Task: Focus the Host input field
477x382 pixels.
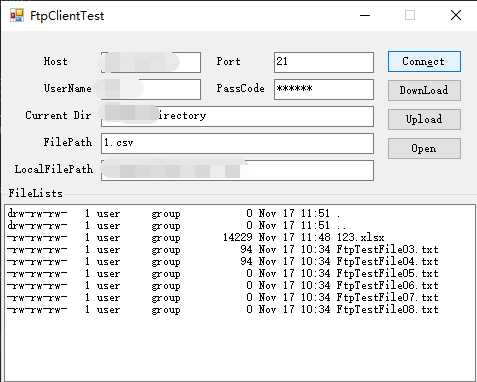Action: (151, 62)
